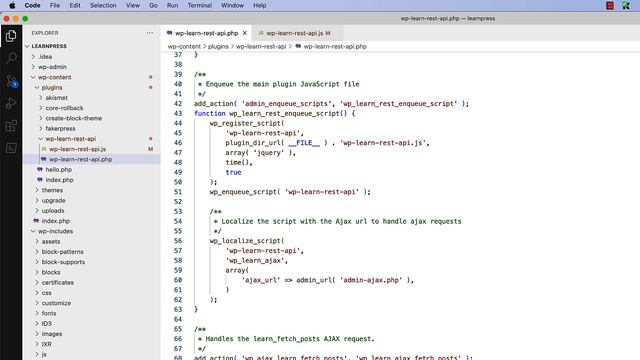The width and height of the screenshot is (640, 360).
Task: Open the Explorer more actions ellipsis
Action: (150, 33)
